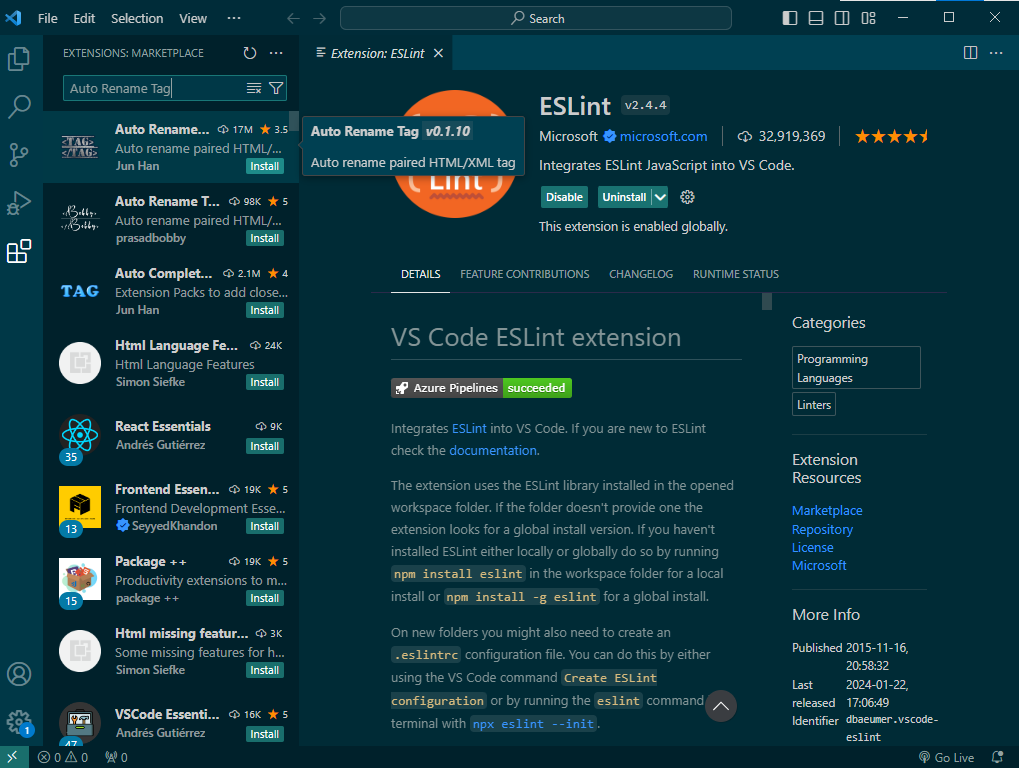Jump back to top with round arrow button
The image size is (1019, 768).
[x=721, y=706]
